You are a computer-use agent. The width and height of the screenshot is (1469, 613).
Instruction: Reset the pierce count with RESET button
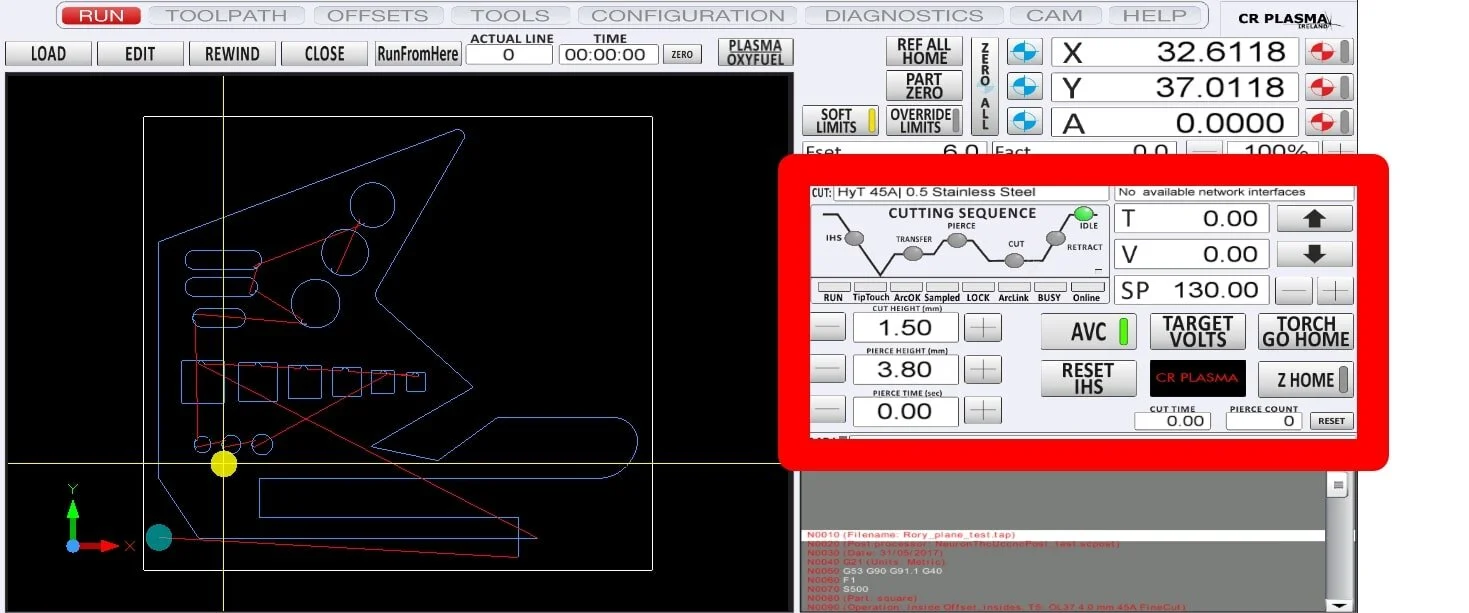coord(1331,421)
